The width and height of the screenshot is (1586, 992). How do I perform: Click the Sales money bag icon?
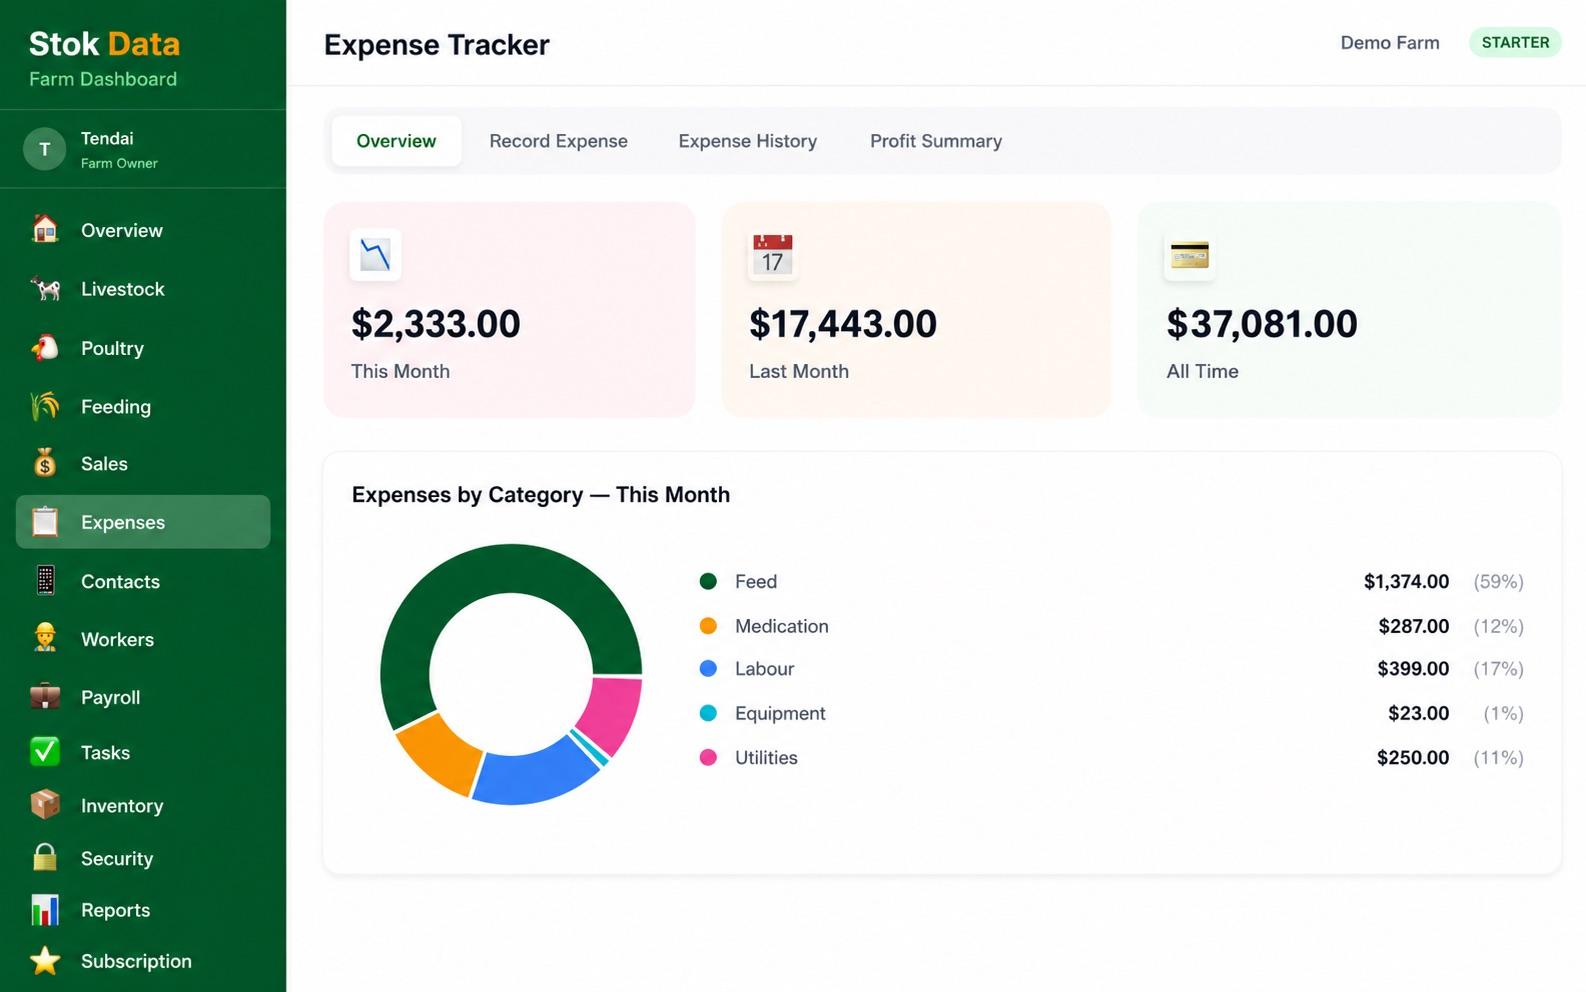[x=45, y=463]
